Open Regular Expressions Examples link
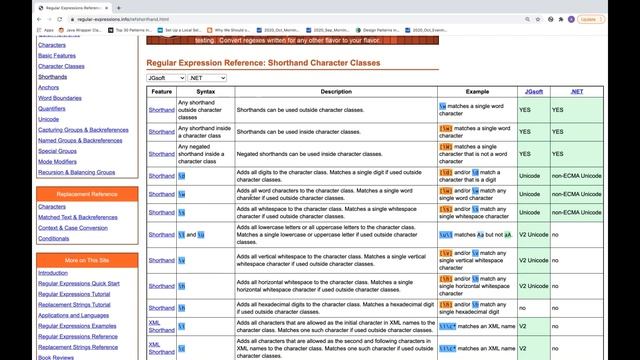Viewport: 640px width, 360px height. 77,326
